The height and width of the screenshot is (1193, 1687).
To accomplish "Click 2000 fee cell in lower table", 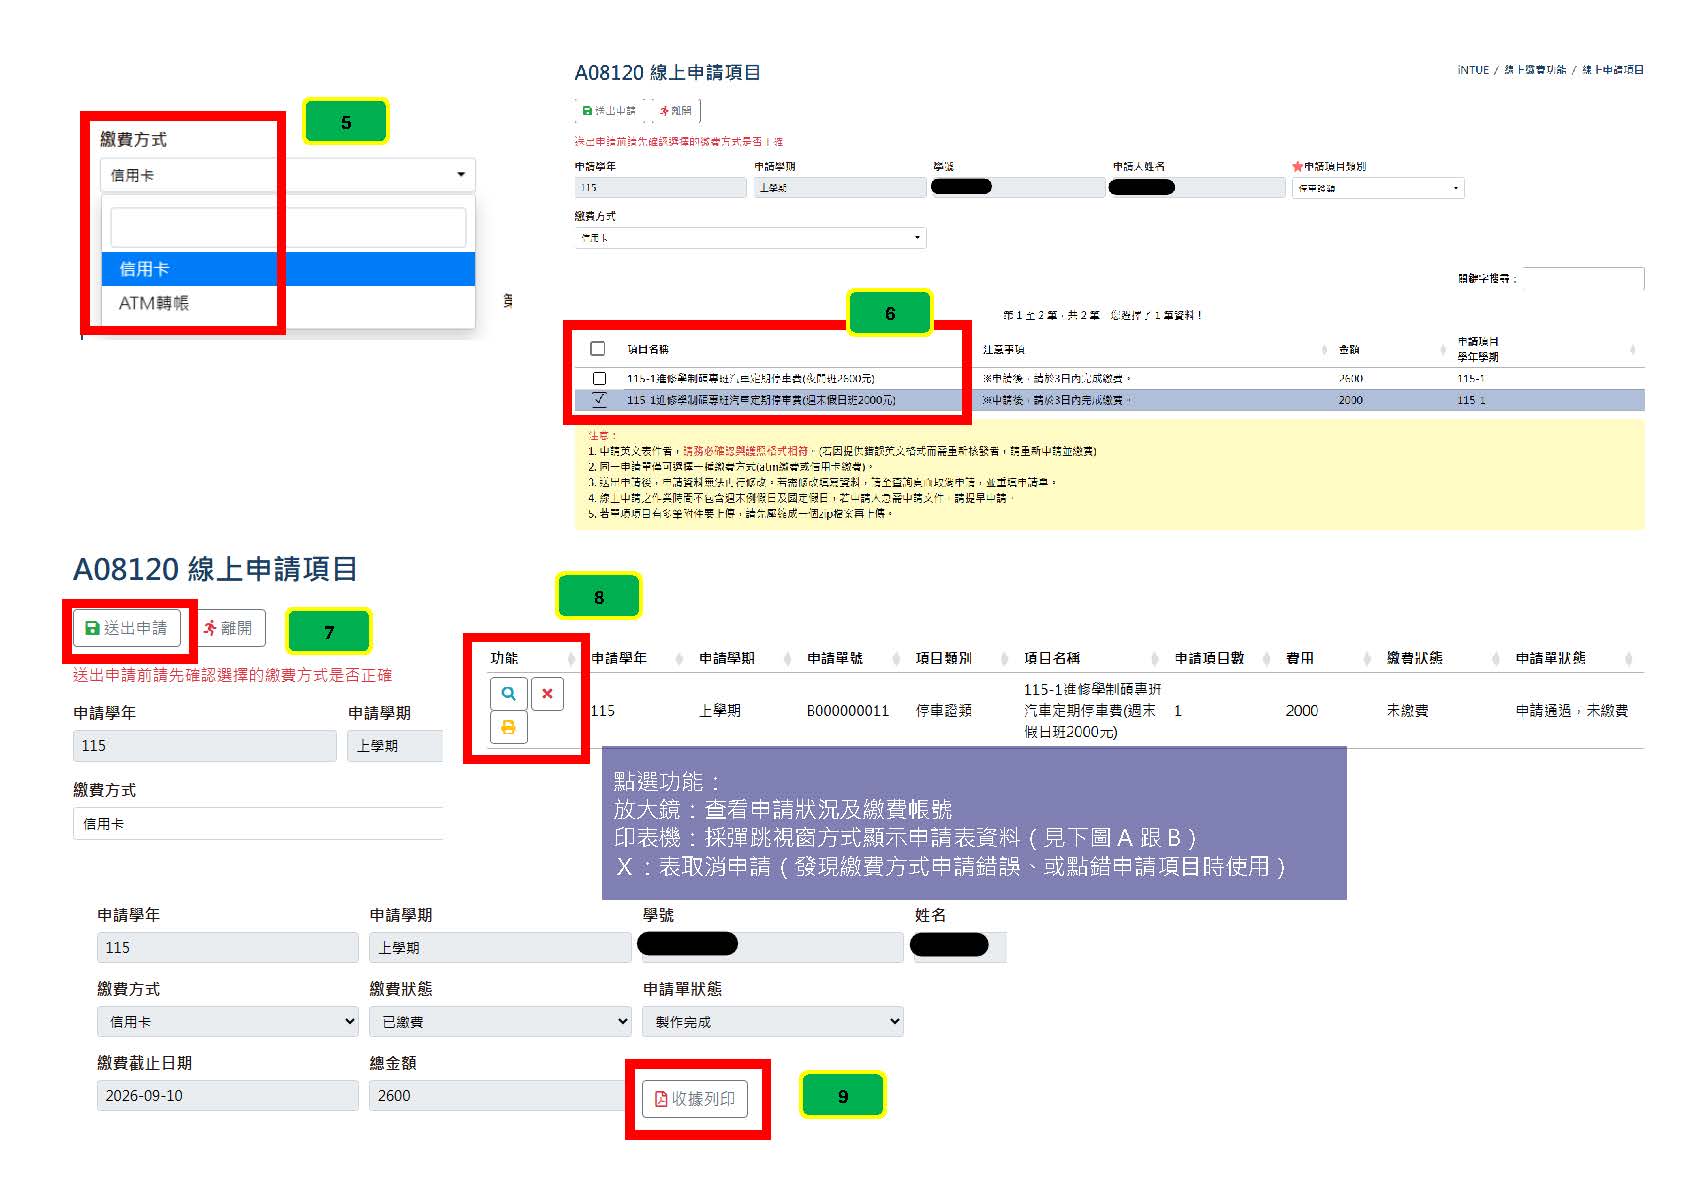I will (x=1302, y=711).
